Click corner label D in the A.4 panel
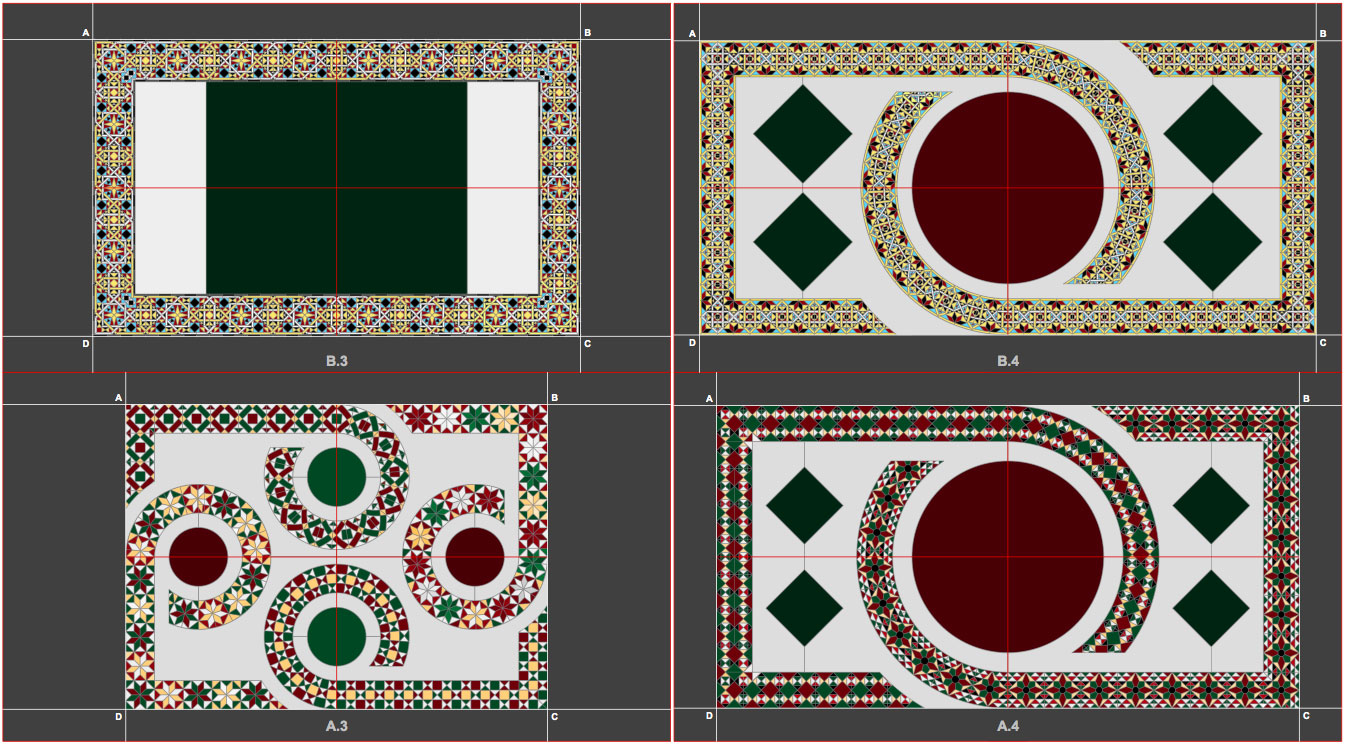The width and height of the screenshot is (1346, 746). 710,716
